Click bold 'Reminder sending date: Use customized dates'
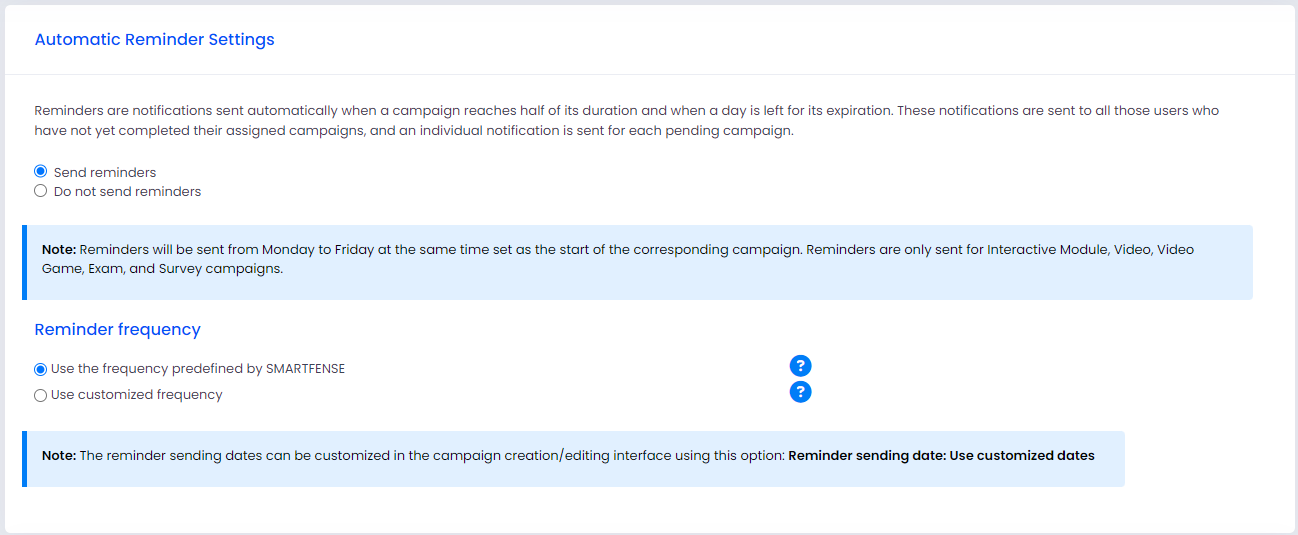Image resolution: width=1298 pixels, height=535 pixels. [x=941, y=456]
